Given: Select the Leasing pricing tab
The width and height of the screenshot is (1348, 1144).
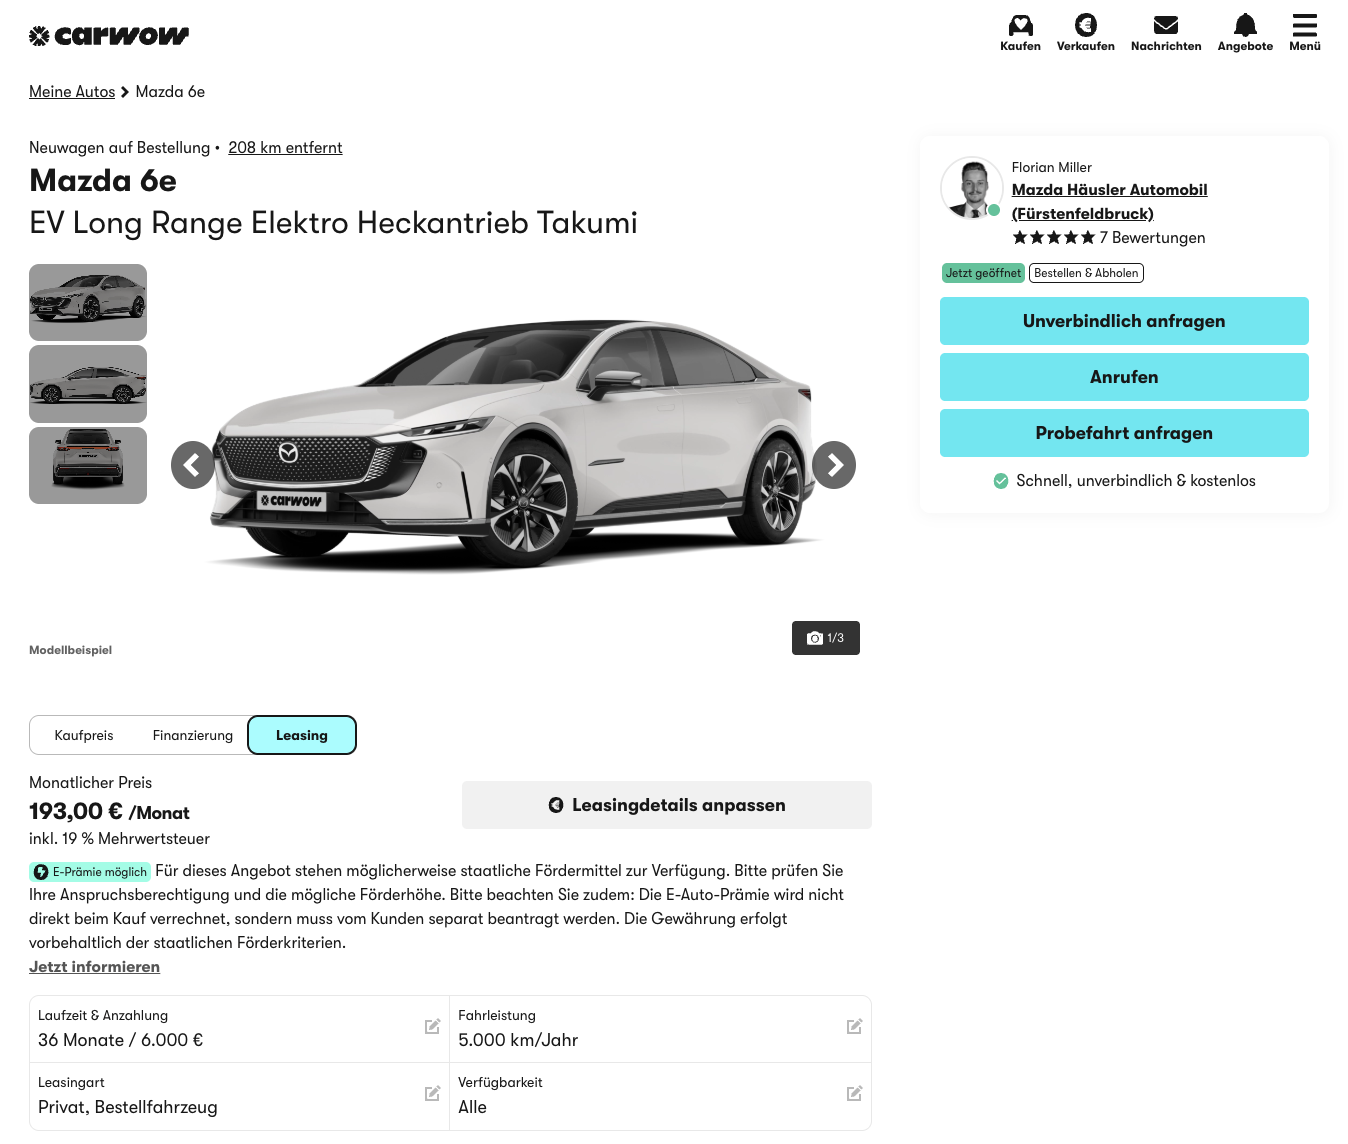Looking at the screenshot, I should tap(302, 736).
